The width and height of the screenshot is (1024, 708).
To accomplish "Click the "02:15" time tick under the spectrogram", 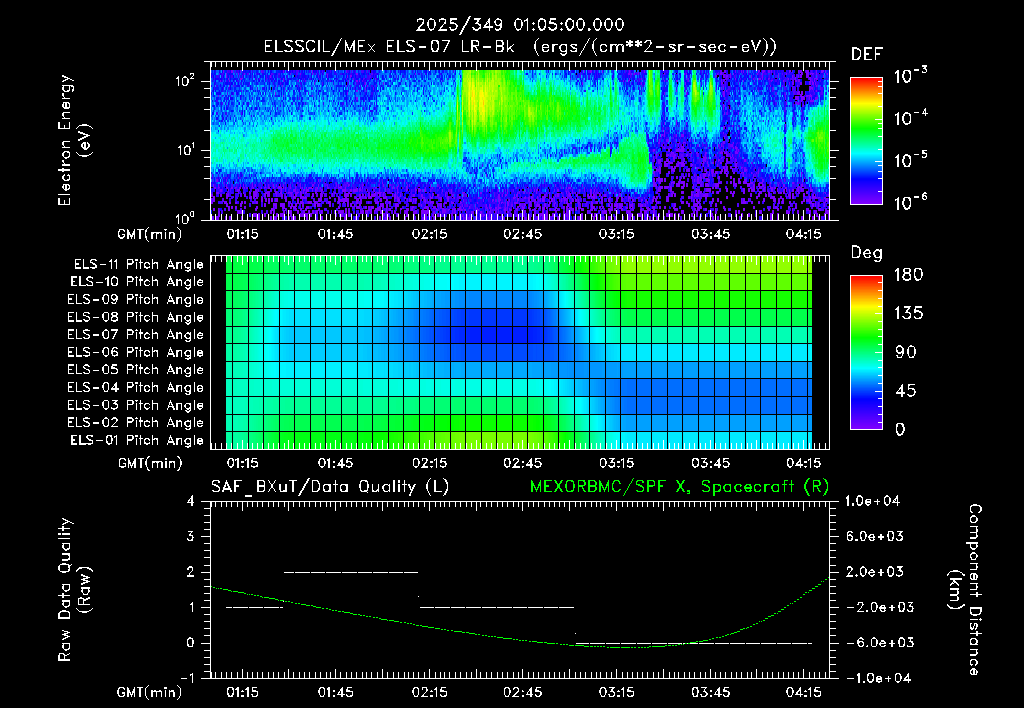I will (429, 234).
